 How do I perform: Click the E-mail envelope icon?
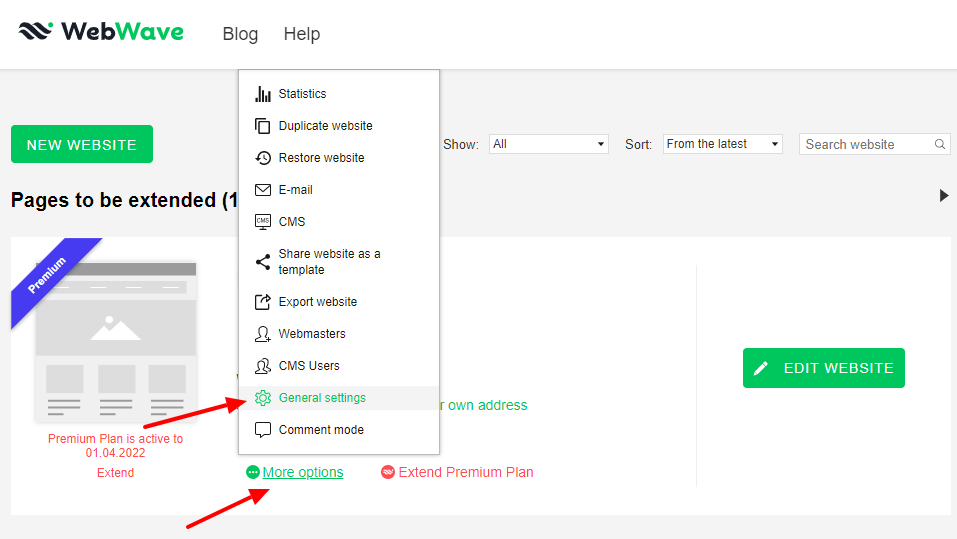point(262,190)
